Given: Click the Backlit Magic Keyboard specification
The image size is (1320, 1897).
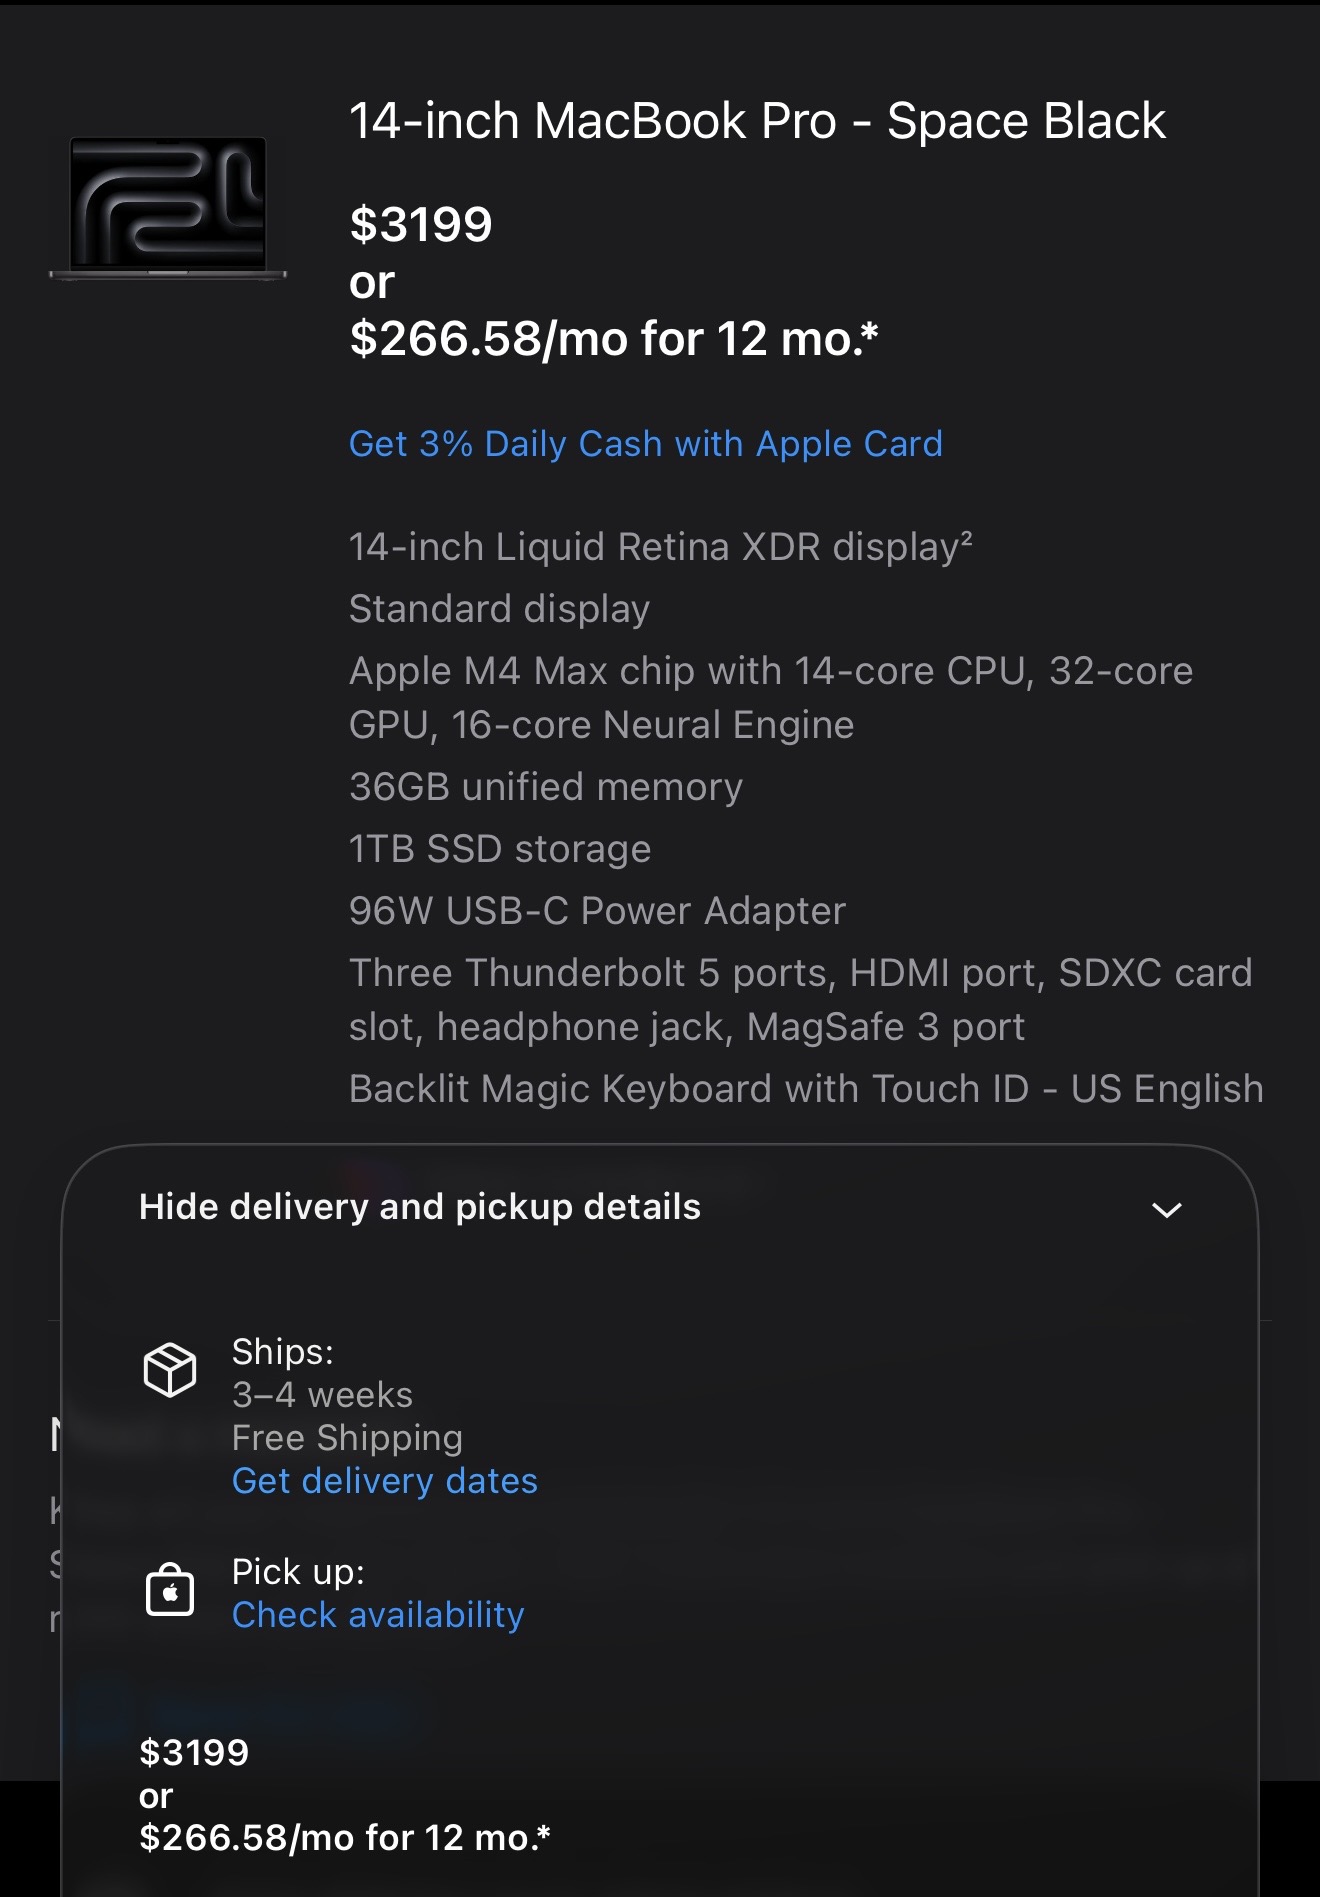Looking at the screenshot, I should click(x=806, y=1089).
